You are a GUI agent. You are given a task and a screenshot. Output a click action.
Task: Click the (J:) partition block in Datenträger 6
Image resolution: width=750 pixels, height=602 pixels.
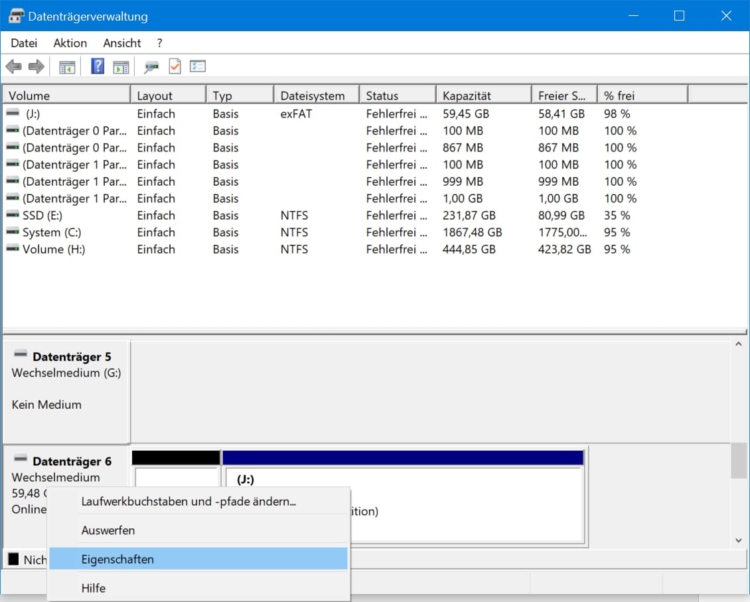point(402,490)
